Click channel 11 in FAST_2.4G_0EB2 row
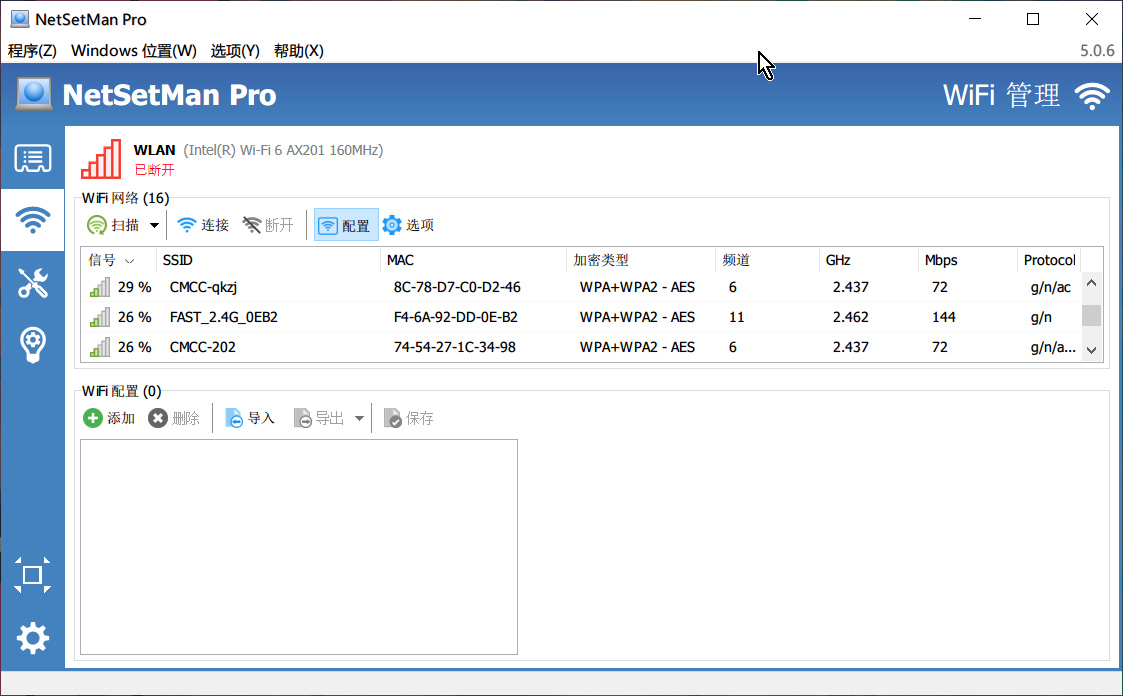The width and height of the screenshot is (1123, 696). [x=736, y=317]
